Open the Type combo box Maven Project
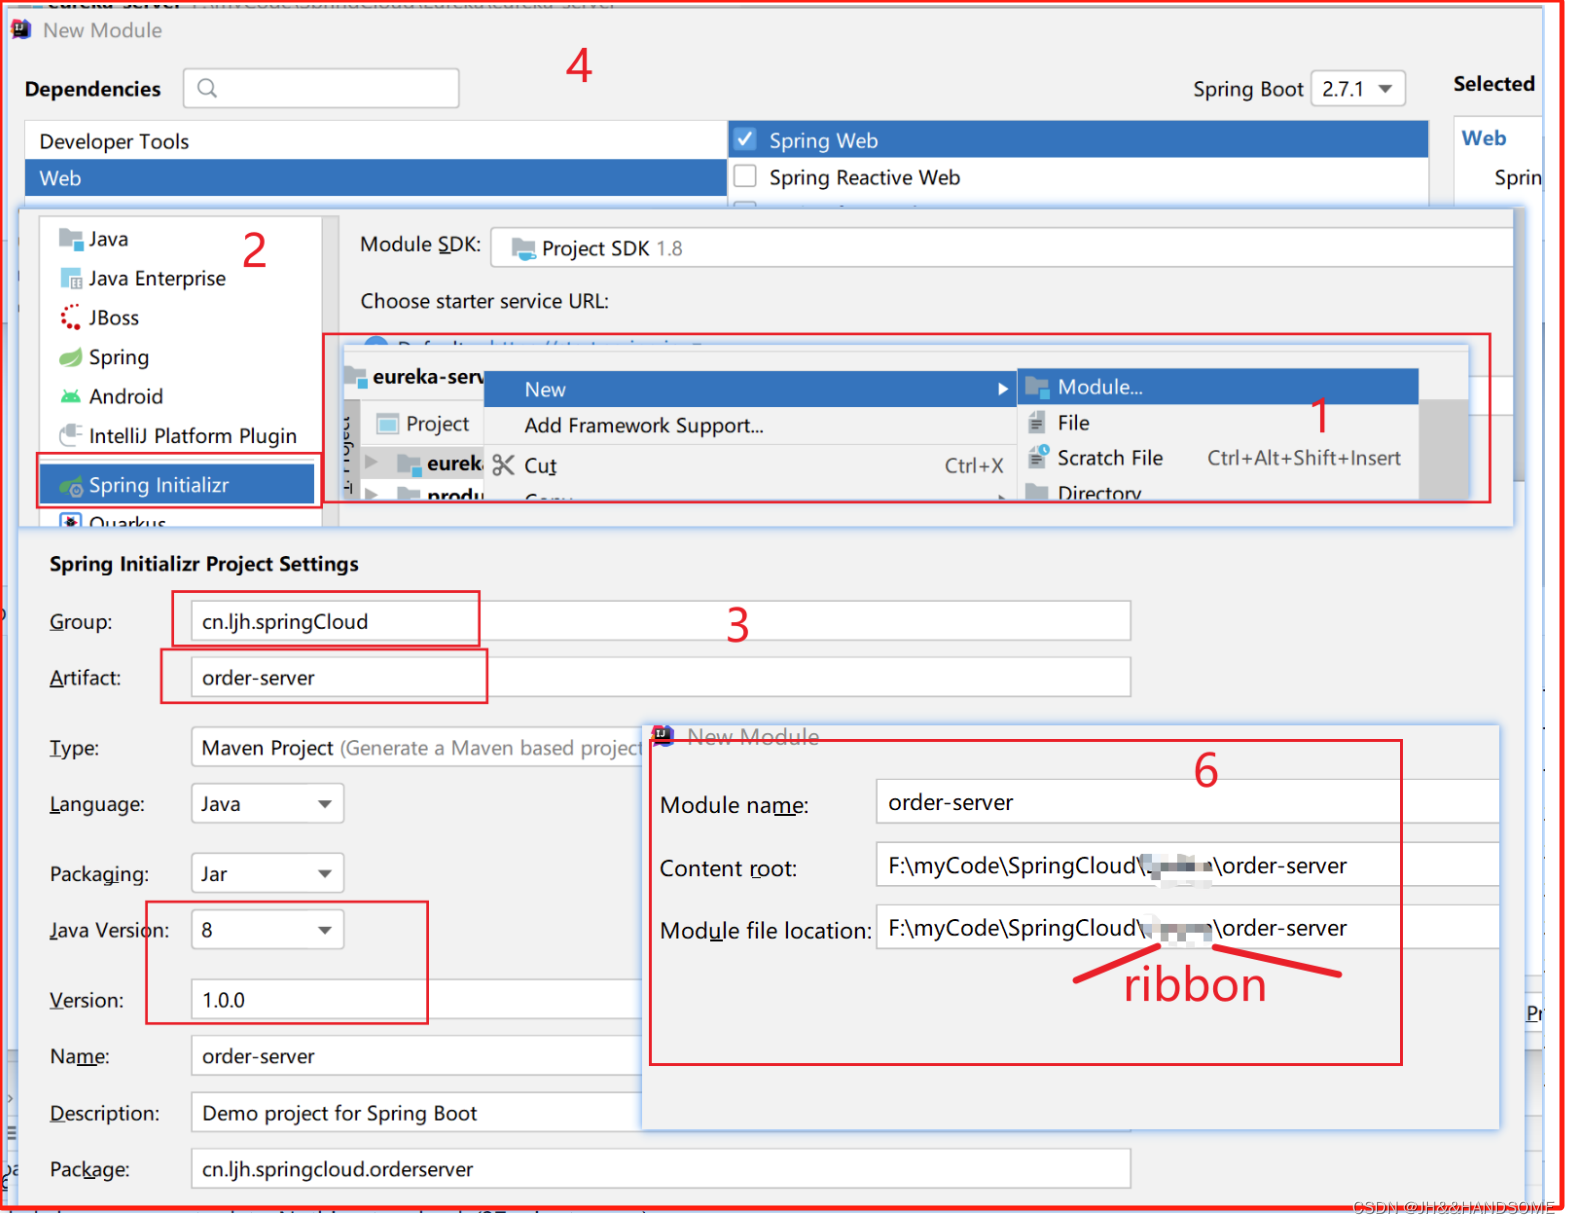 [416, 748]
